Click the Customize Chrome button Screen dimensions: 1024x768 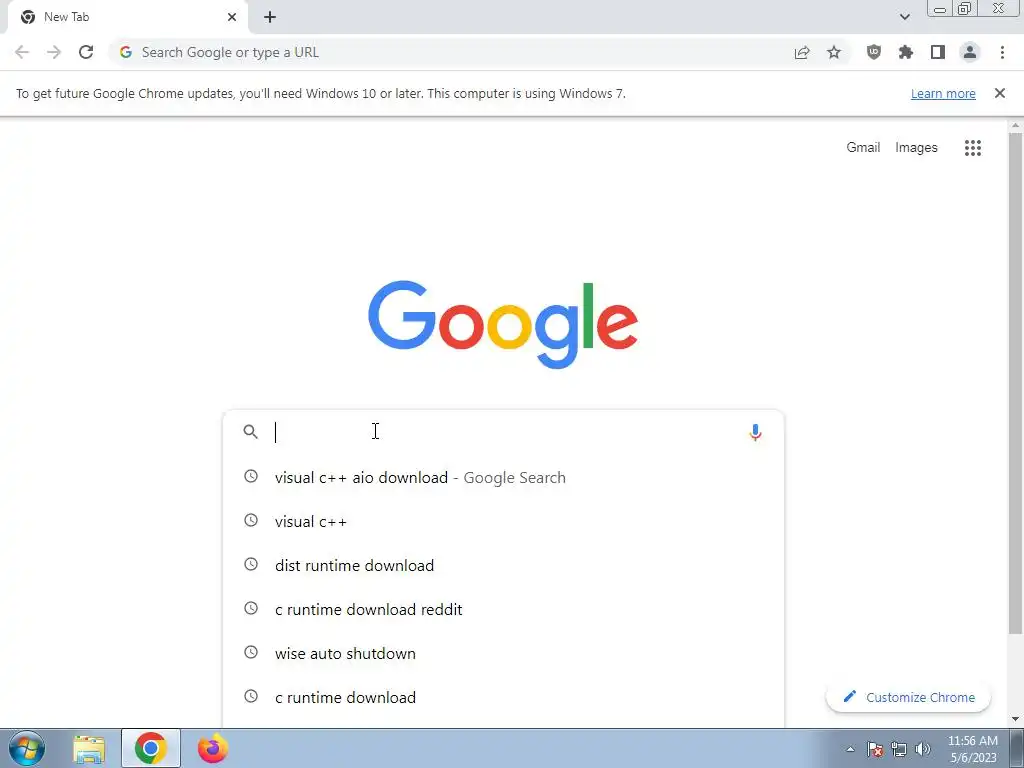(908, 697)
